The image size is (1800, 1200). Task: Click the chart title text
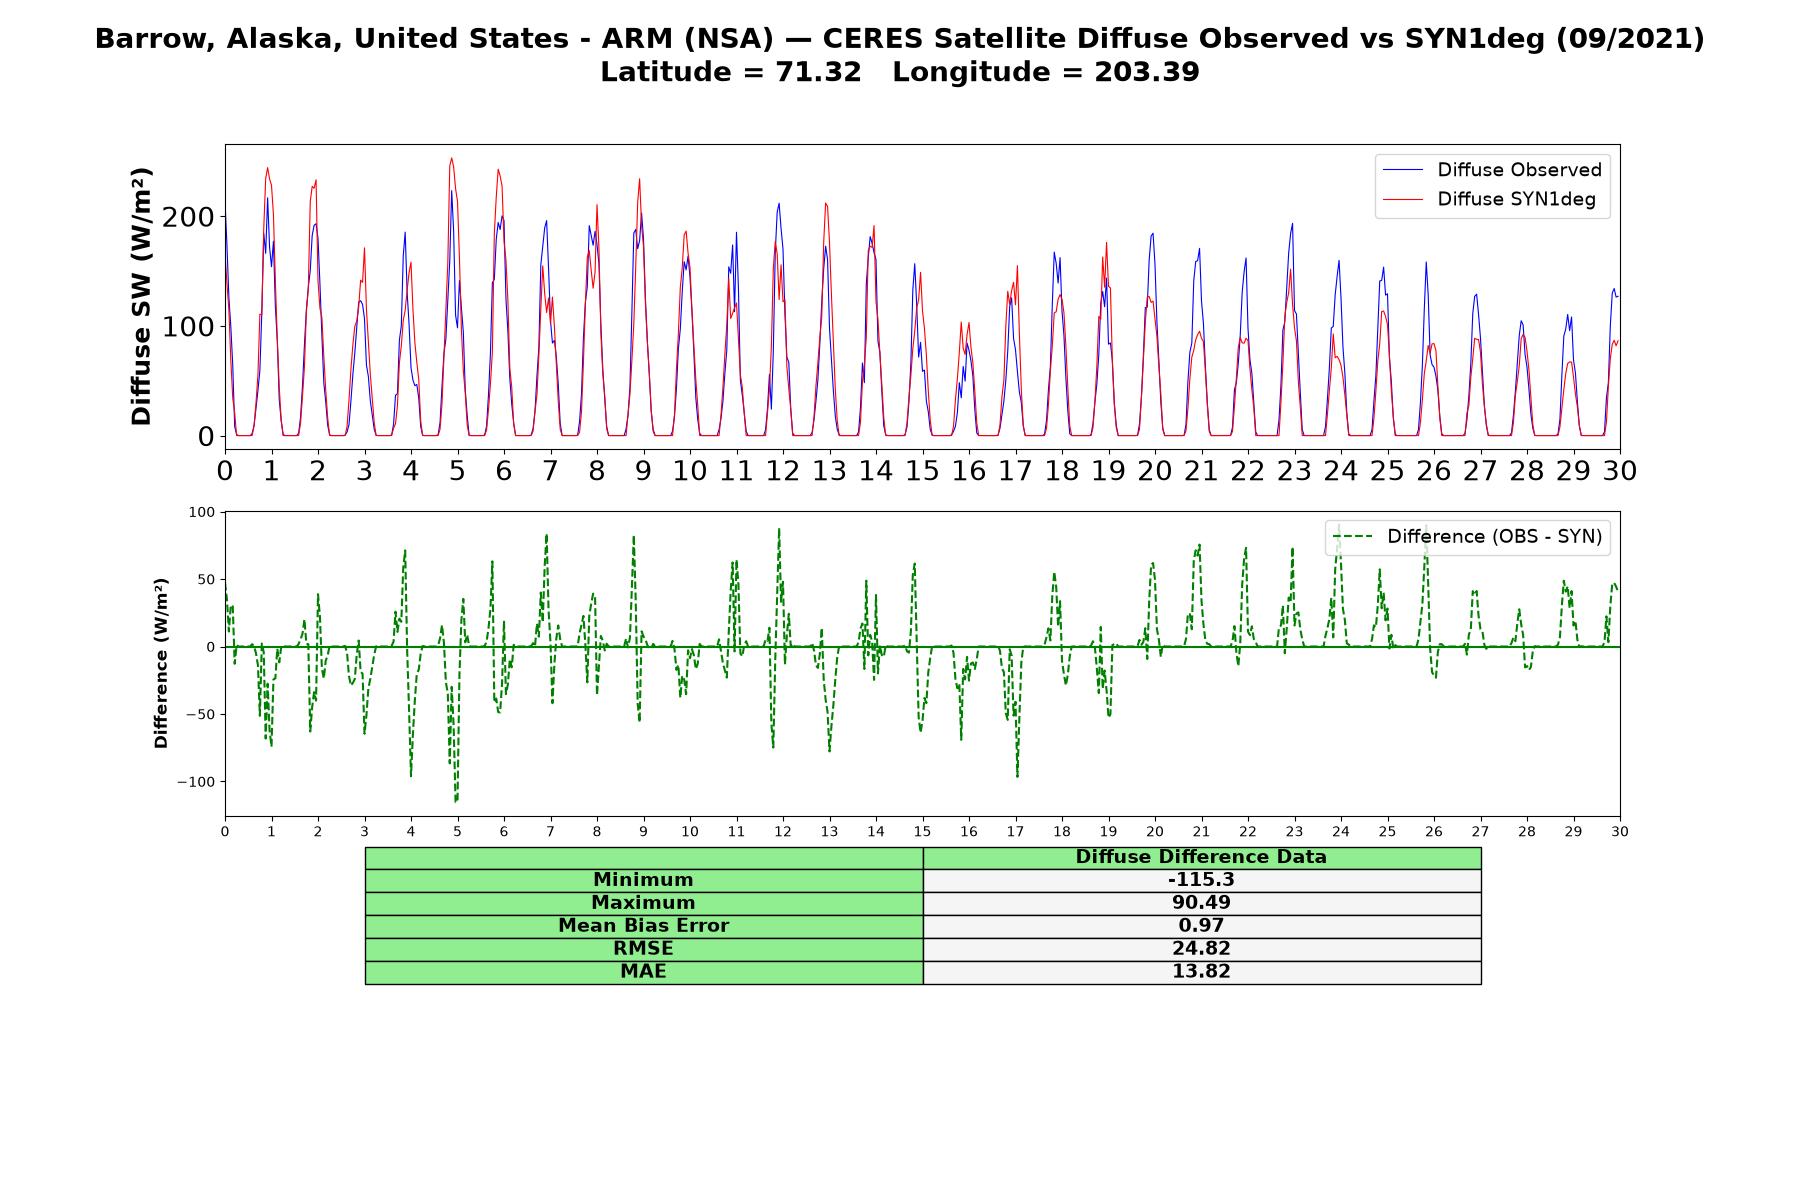(900, 55)
